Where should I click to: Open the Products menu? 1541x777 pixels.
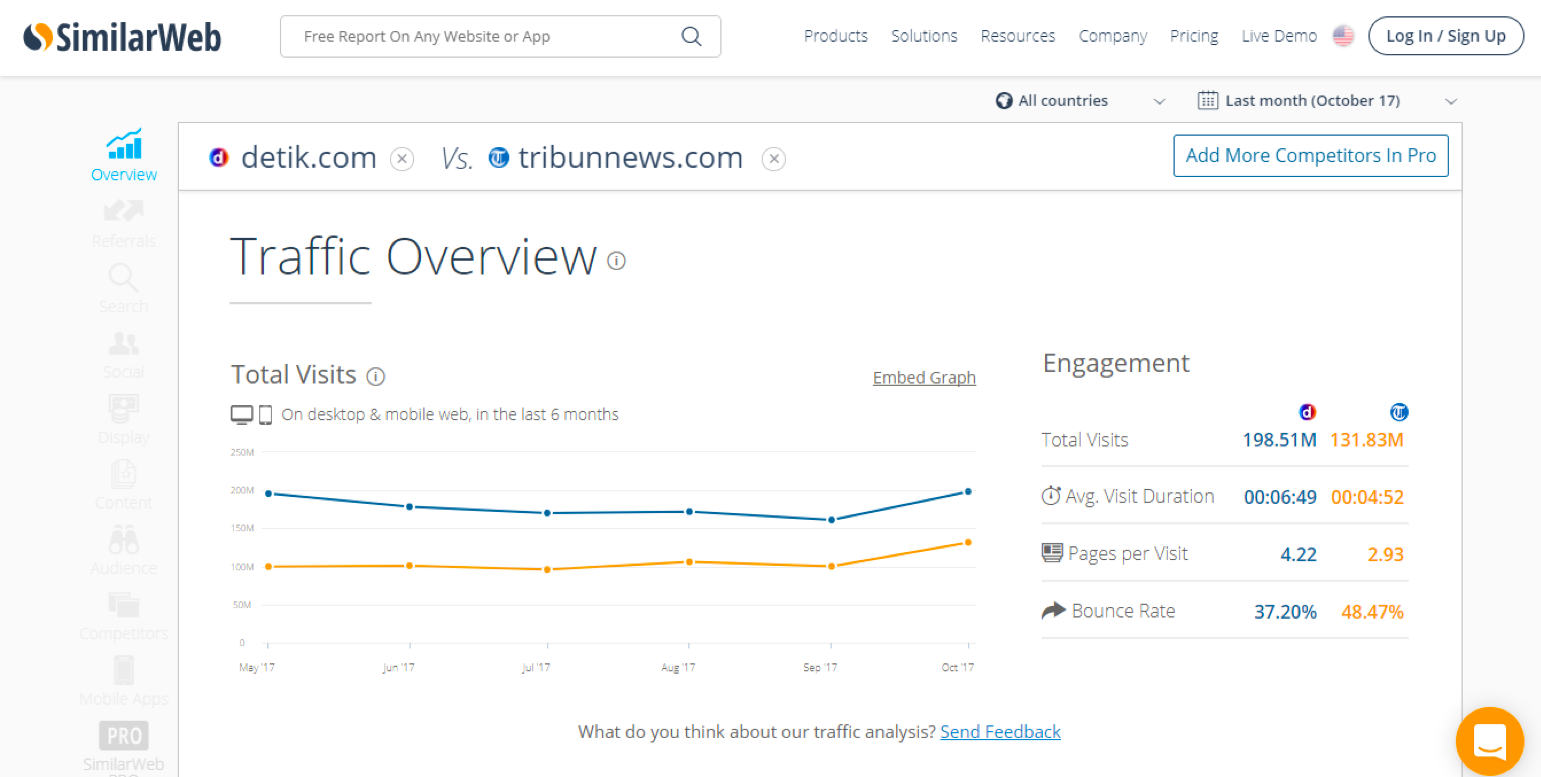pyautogui.click(x=836, y=36)
